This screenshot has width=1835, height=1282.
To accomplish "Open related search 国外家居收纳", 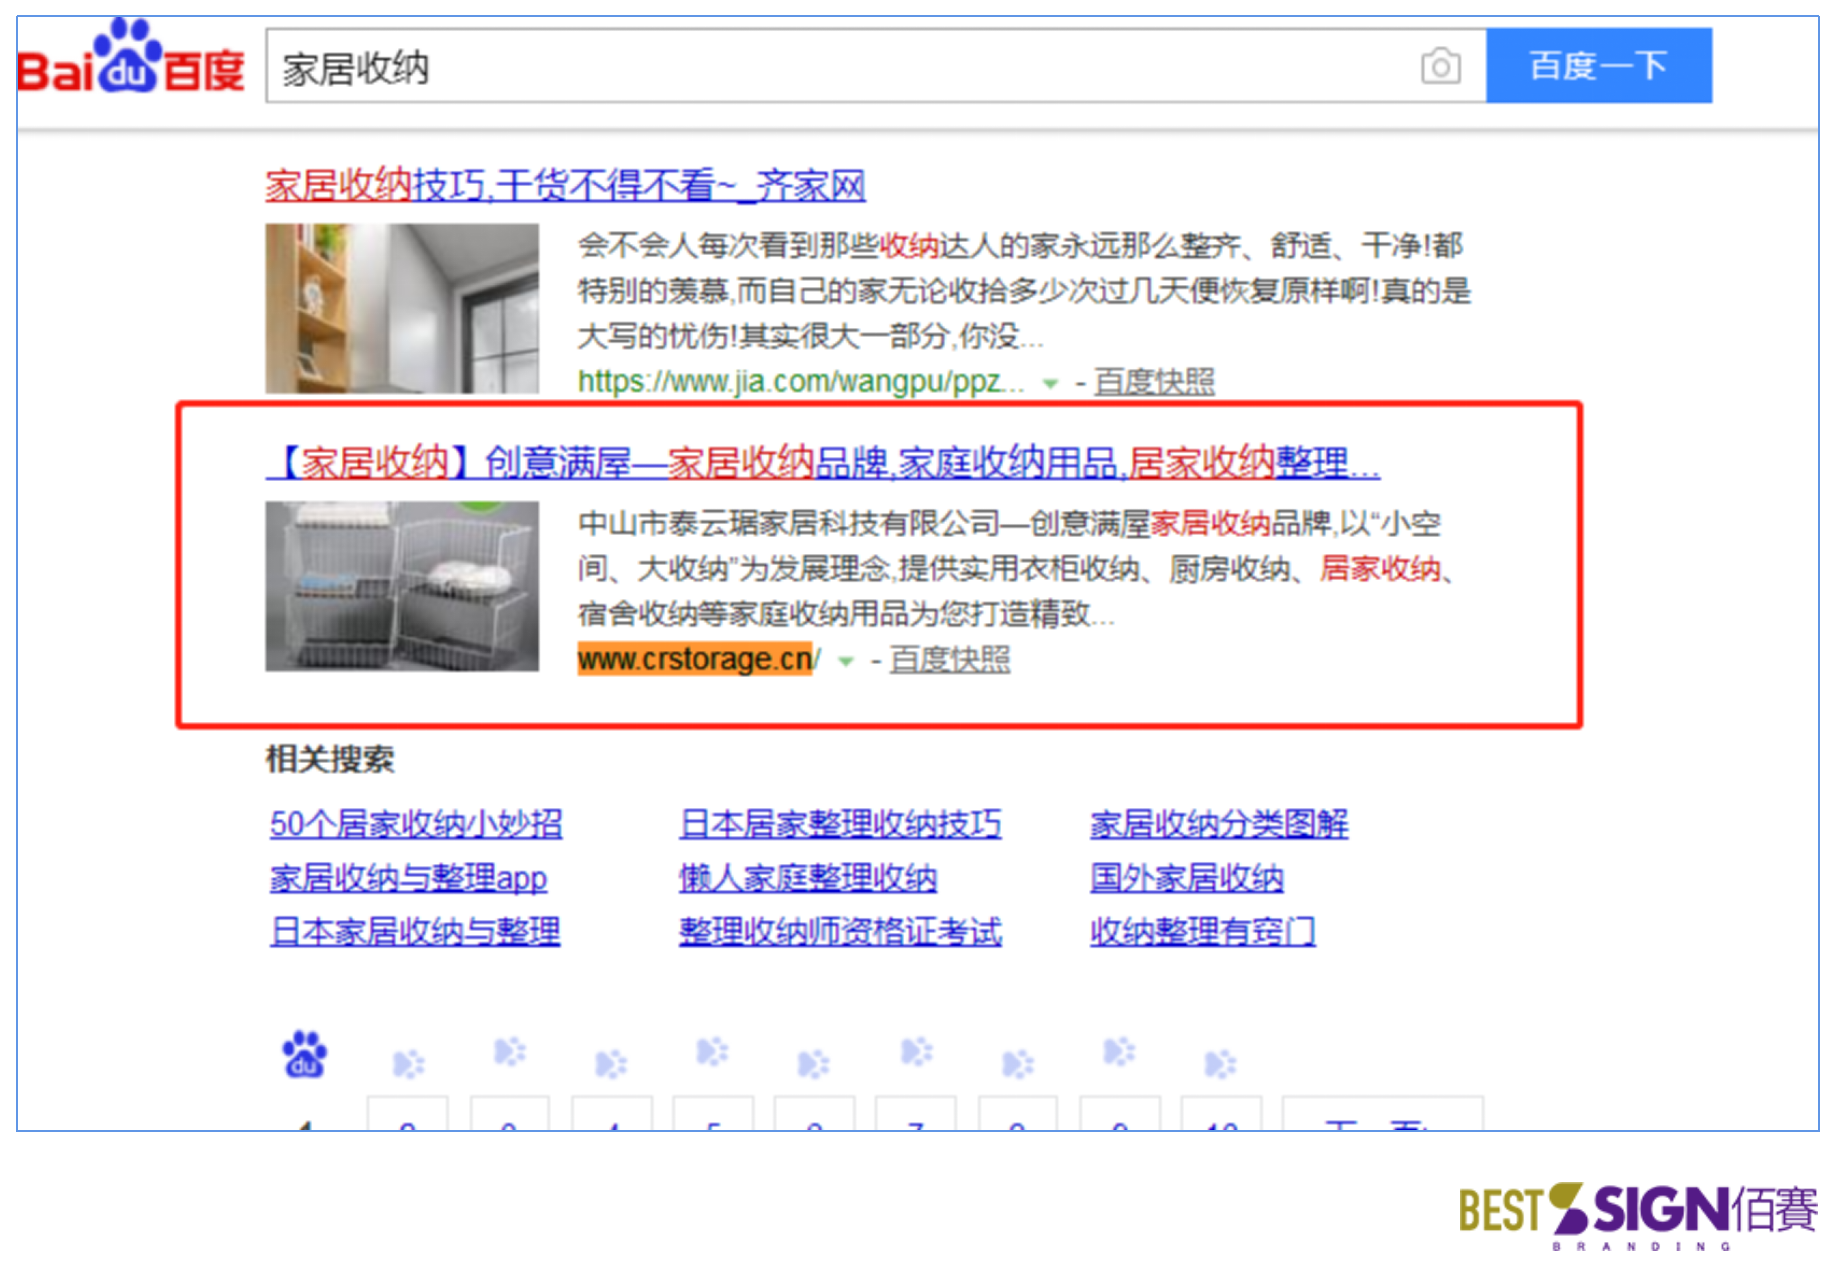I will (1186, 878).
